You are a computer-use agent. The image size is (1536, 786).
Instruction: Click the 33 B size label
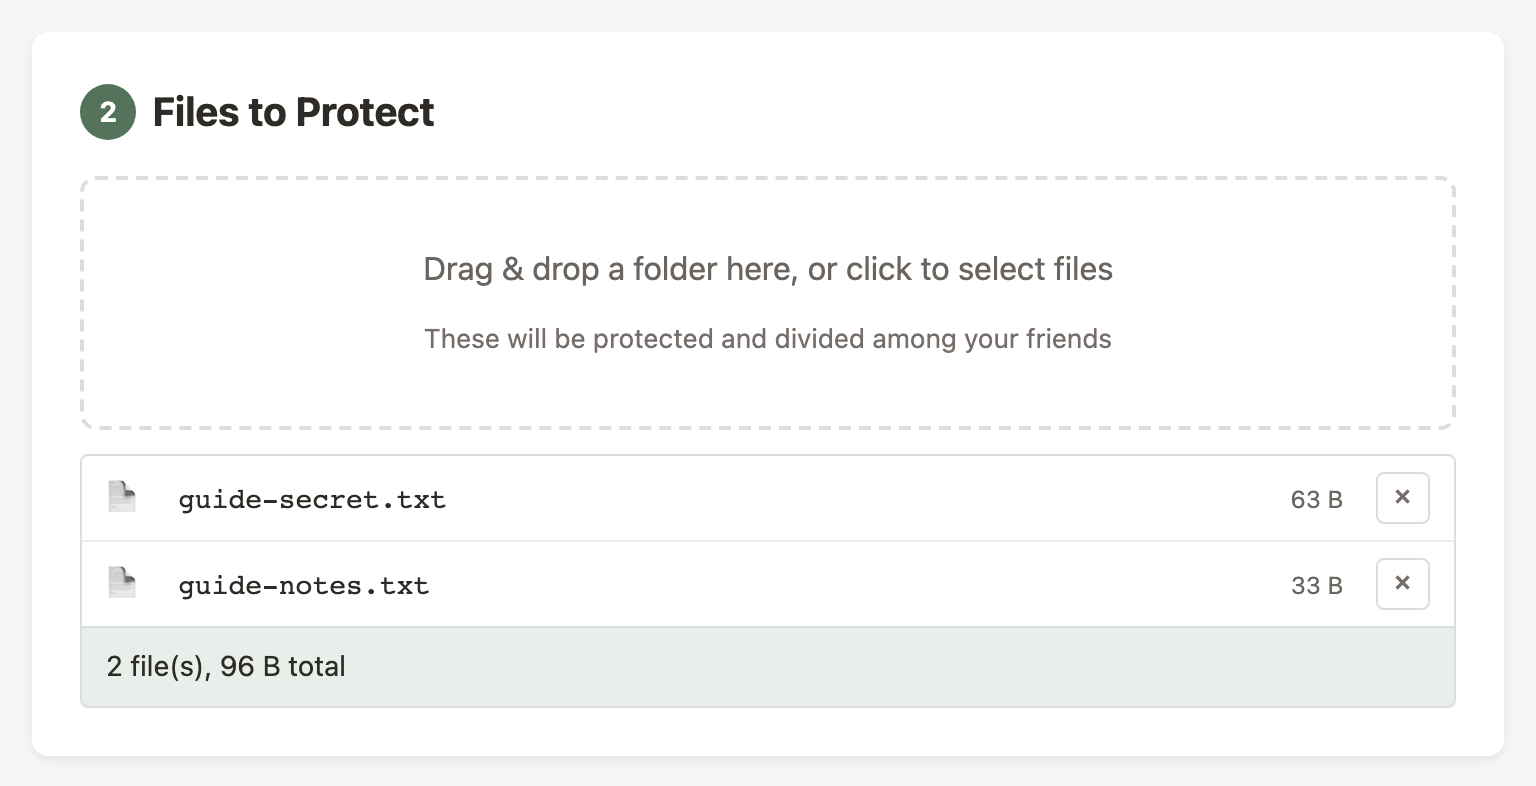point(1317,585)
